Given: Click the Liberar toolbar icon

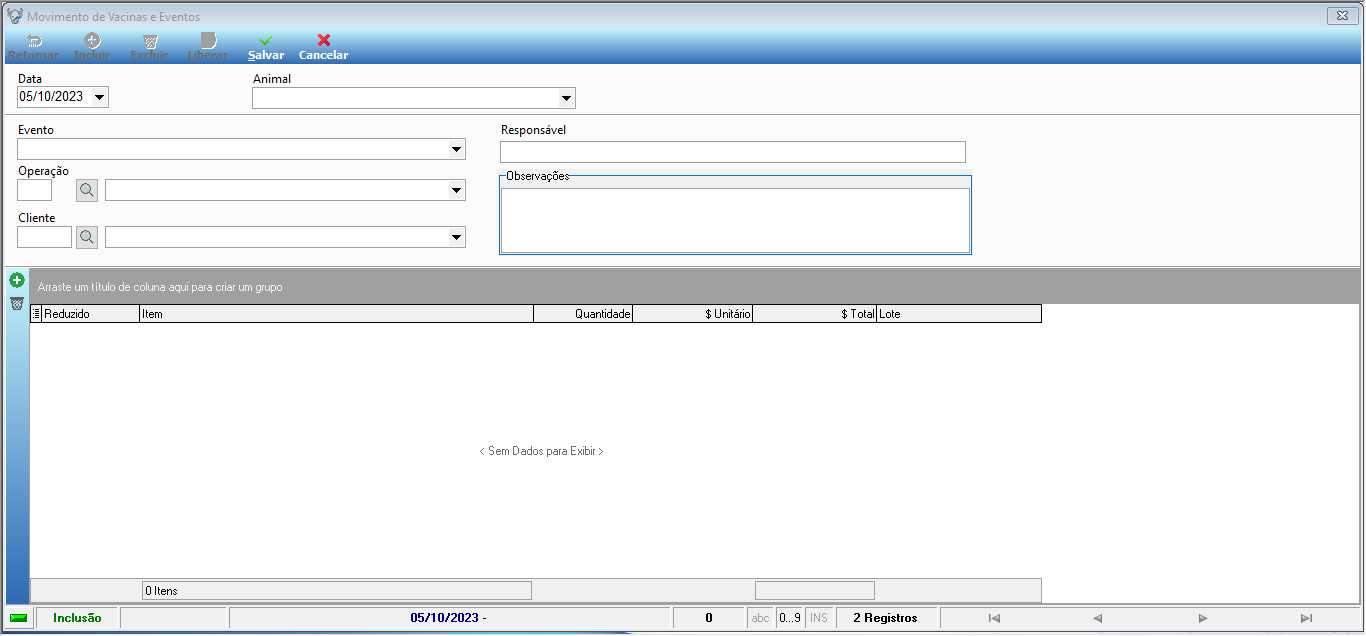Looking at the screenshot, I should coord(208,41).
